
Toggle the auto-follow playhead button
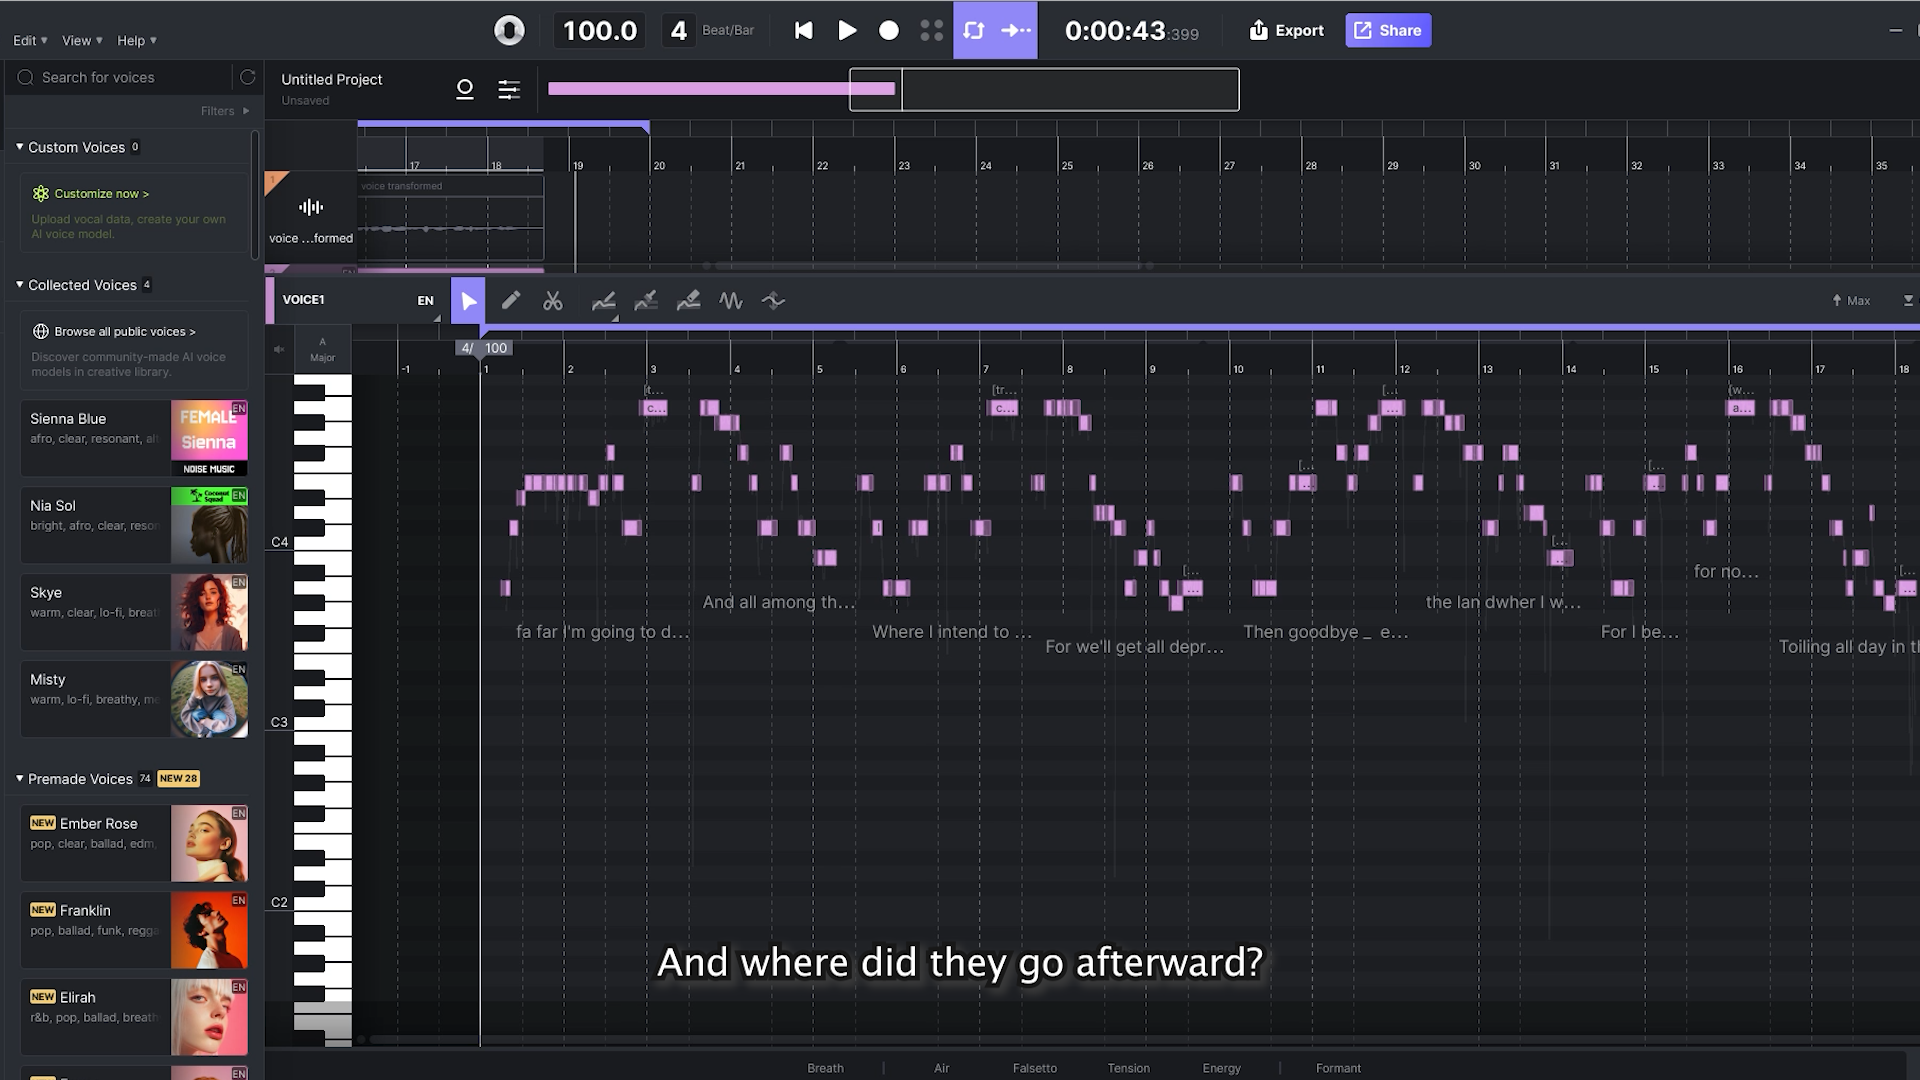1016,30
